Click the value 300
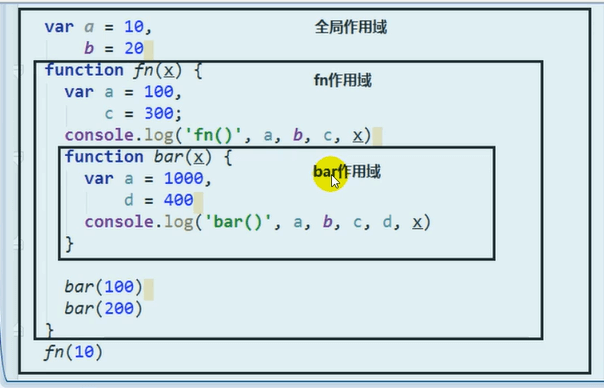 159,113
